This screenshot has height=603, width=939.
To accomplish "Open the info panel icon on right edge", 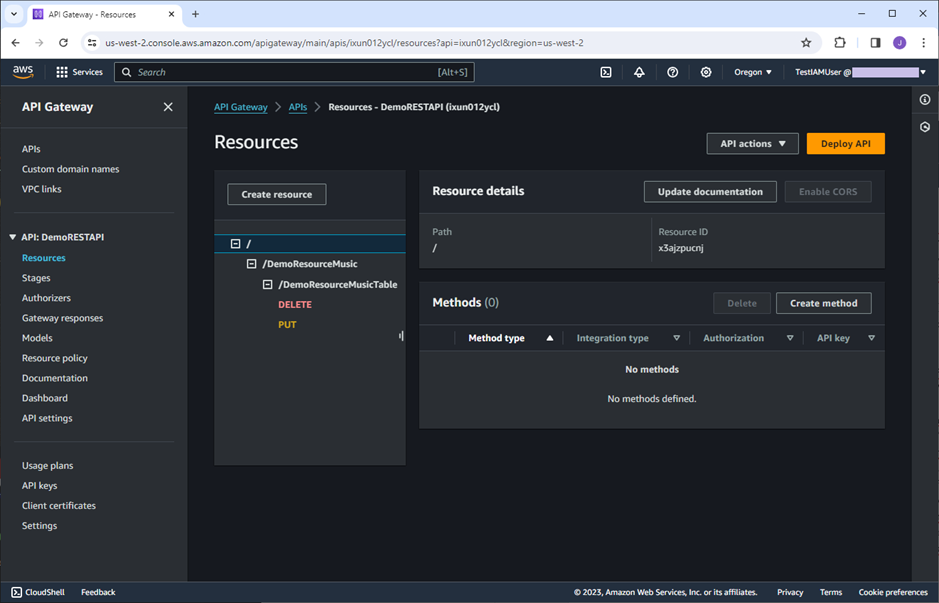I will click(x=925, y=99).
